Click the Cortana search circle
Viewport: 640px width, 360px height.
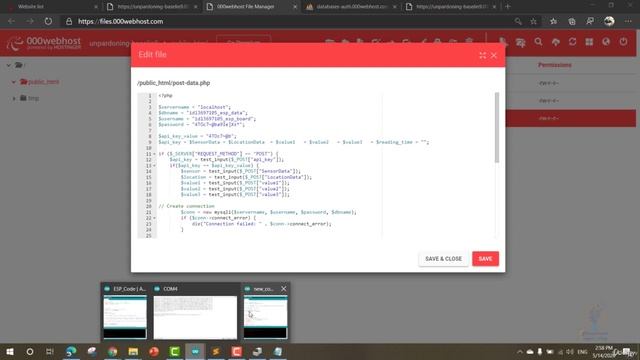pos(30,351)
